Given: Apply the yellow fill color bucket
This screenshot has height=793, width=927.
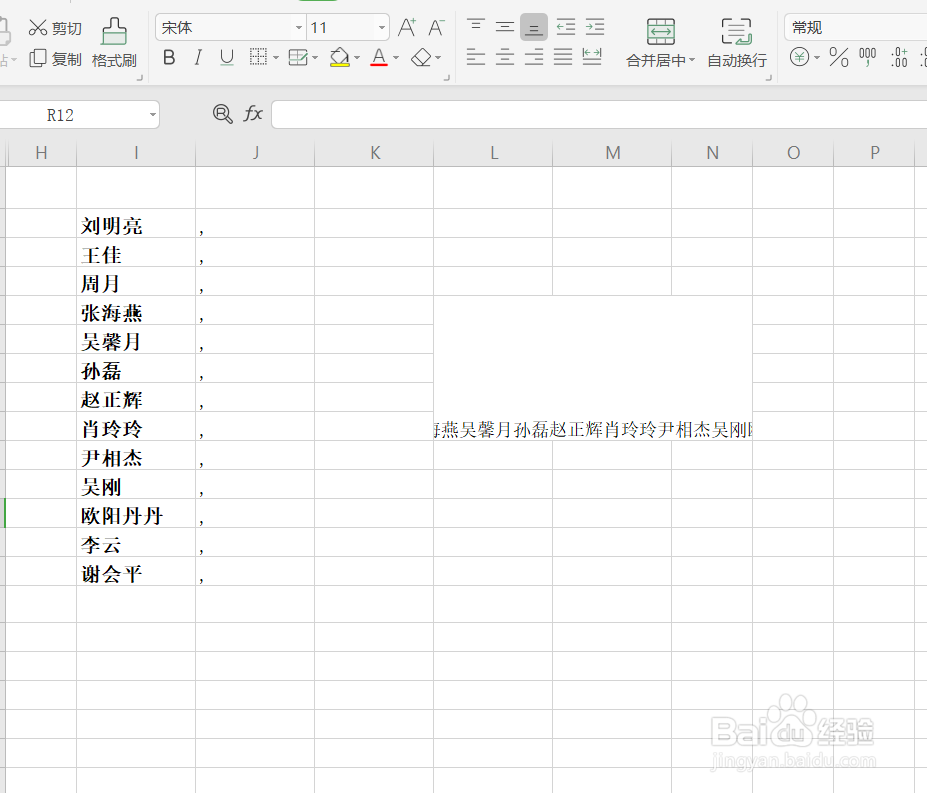Looking at the screenshot, I should 340,57.
